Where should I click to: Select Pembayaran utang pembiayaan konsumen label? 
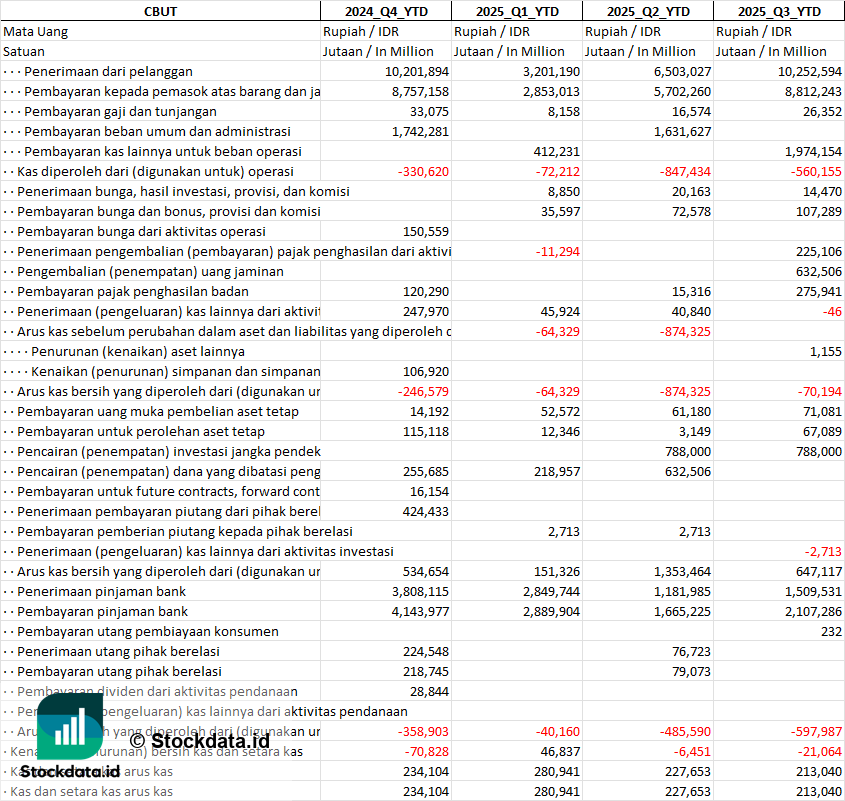tap(148, 632)
